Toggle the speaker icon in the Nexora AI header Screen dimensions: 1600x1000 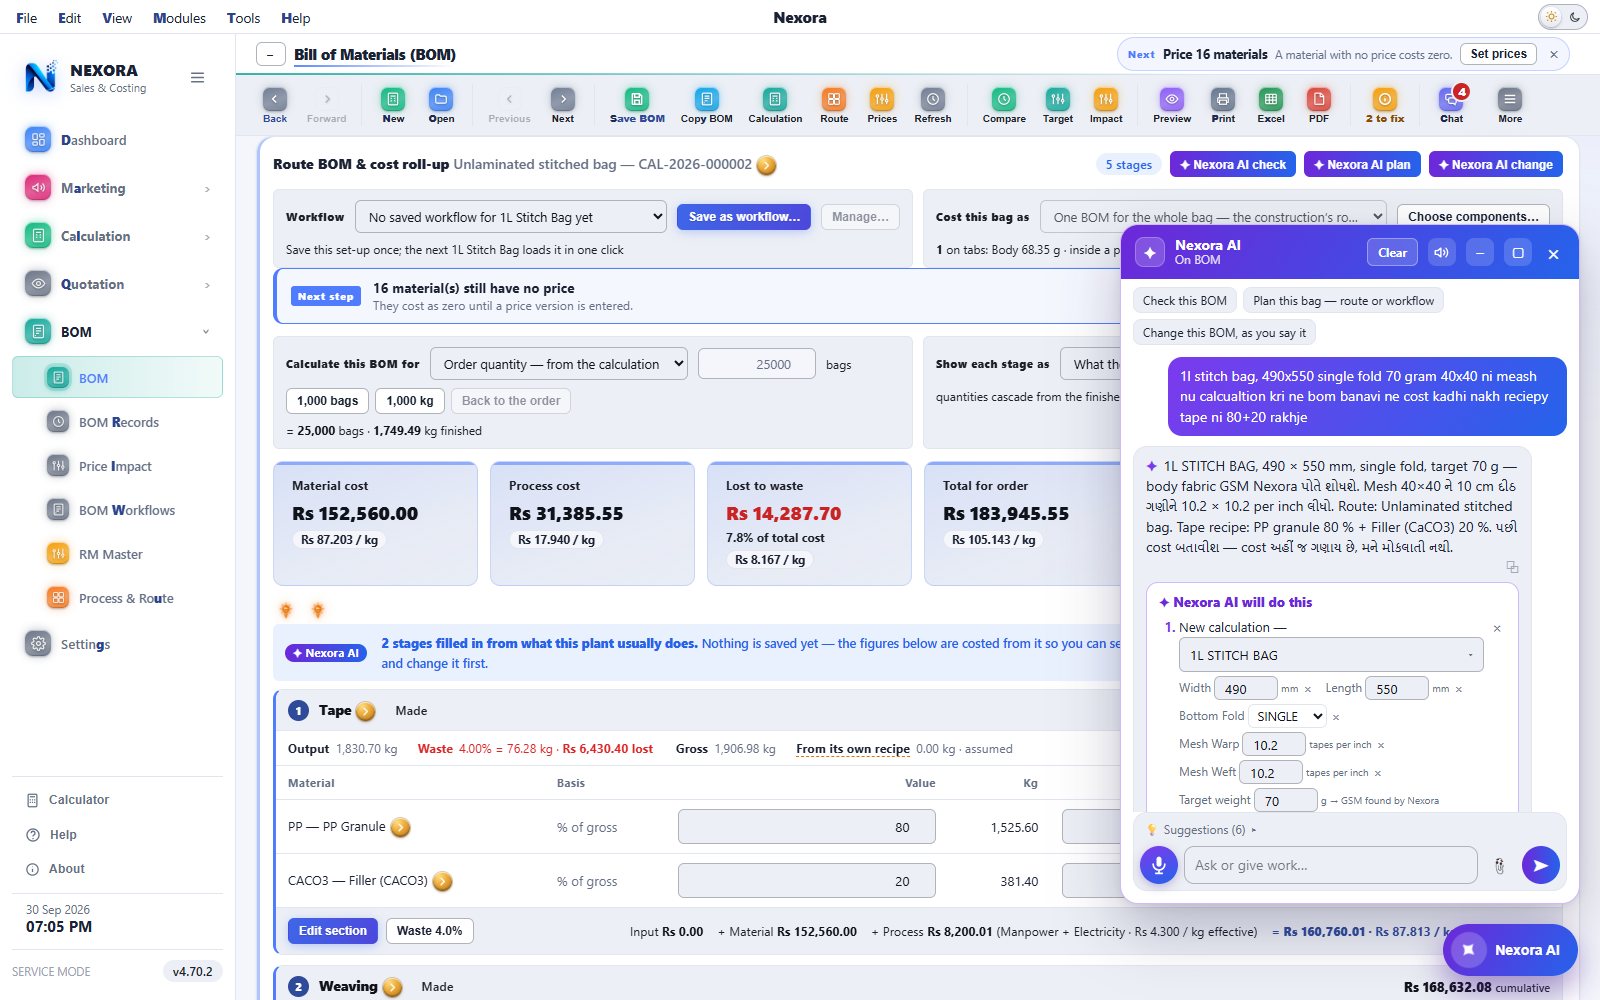[x=1441, y=253]
